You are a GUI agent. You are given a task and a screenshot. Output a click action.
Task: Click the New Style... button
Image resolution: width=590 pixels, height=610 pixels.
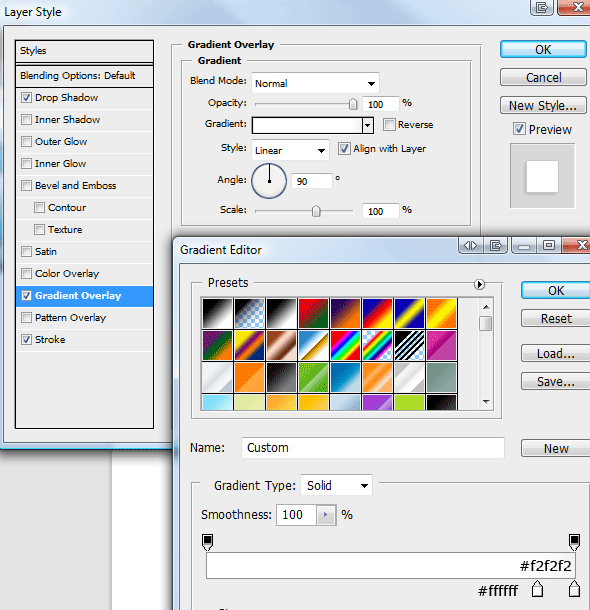click(543, 105)
